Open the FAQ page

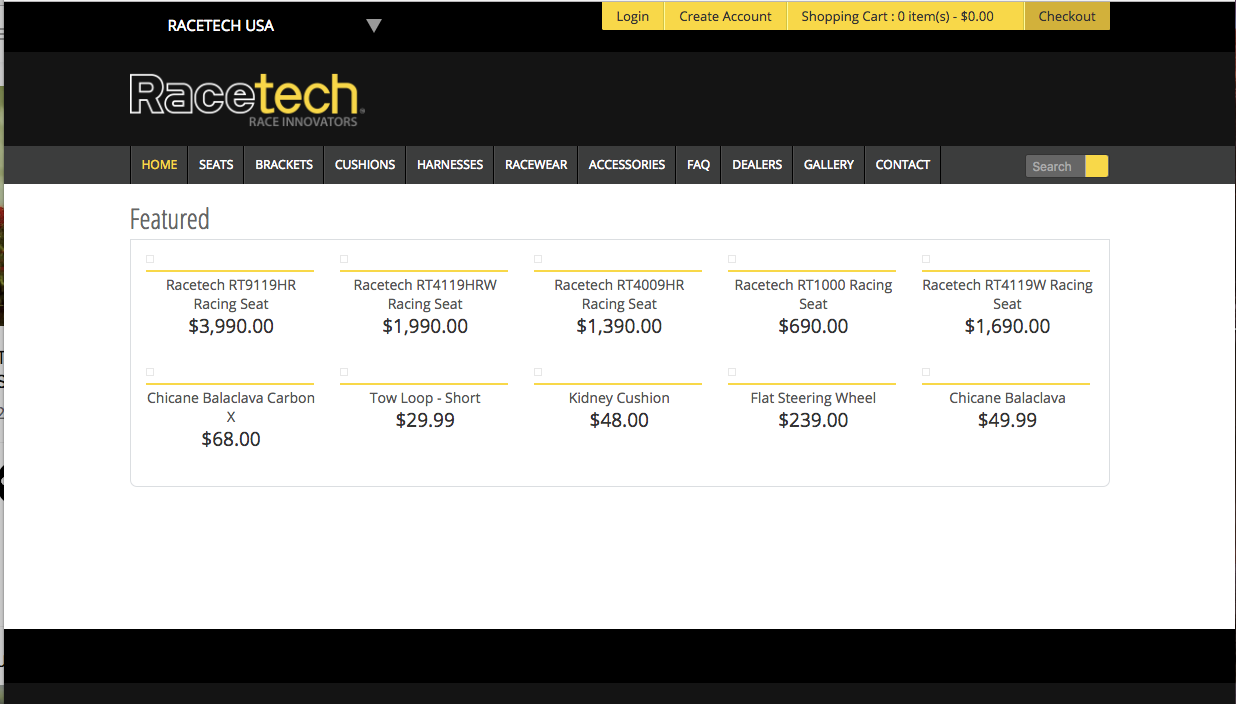click(699, 165)
